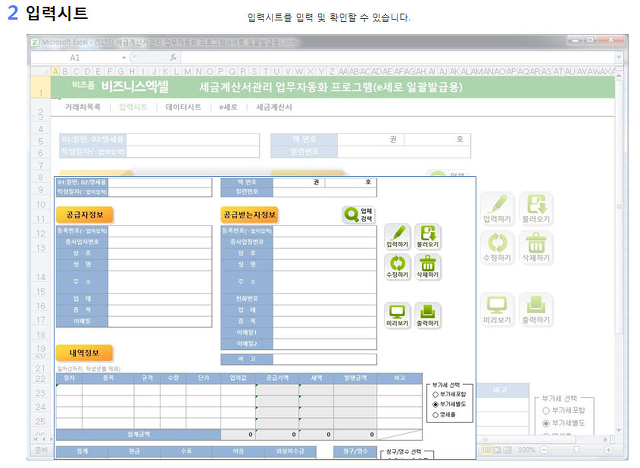Open the Name Box dropdown arrow

124,58
